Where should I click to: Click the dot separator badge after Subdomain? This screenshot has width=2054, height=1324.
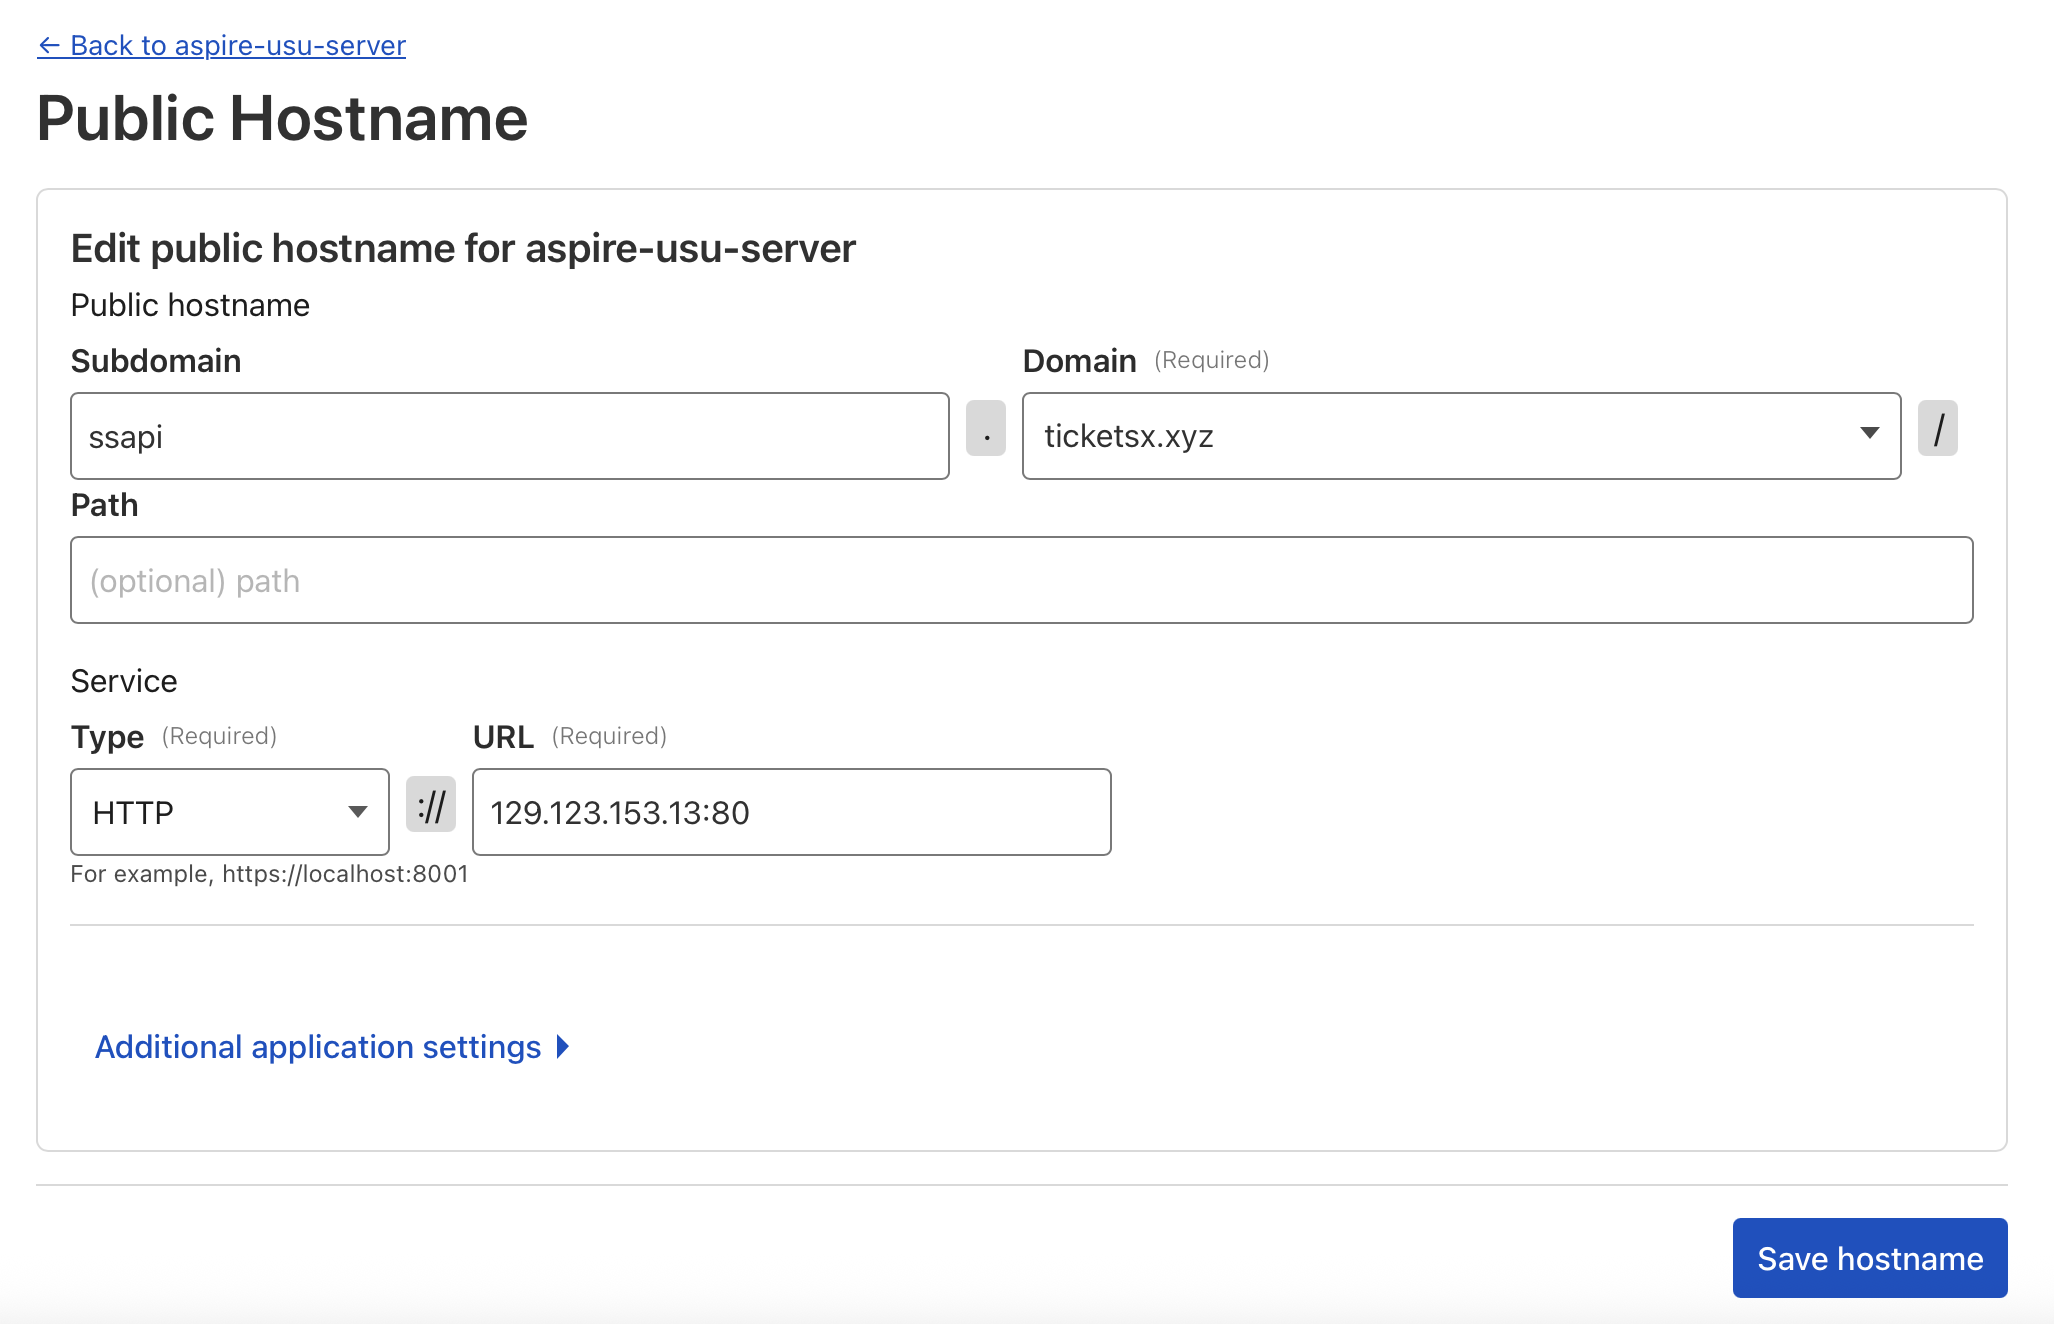point(985,429)
